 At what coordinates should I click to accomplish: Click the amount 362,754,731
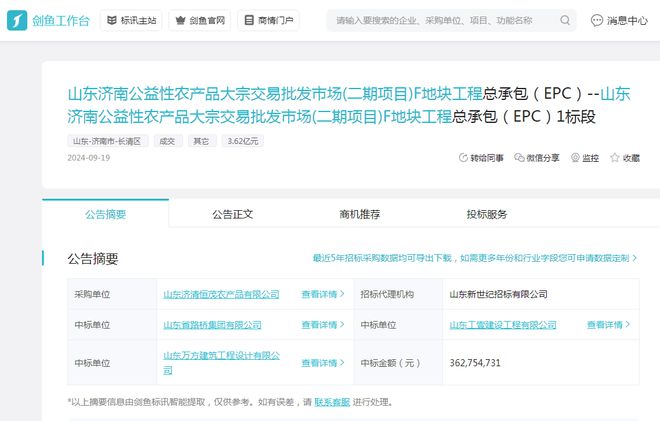pyautogui.click(x=475, y=363)
